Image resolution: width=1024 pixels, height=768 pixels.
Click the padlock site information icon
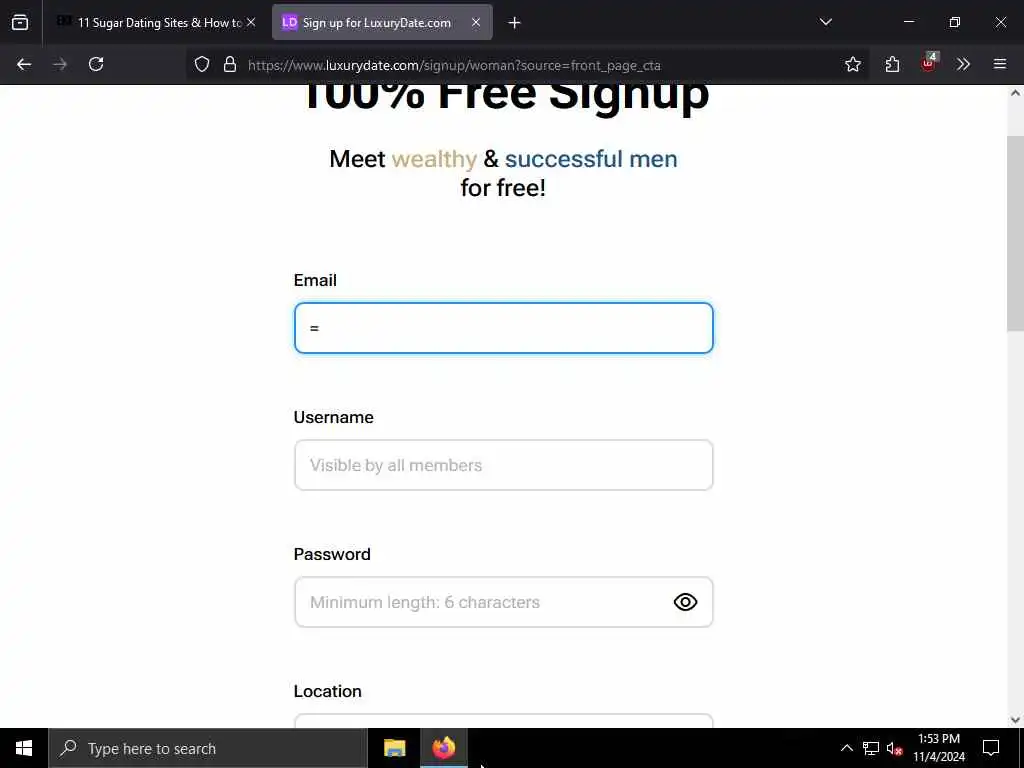coord(230,64)
